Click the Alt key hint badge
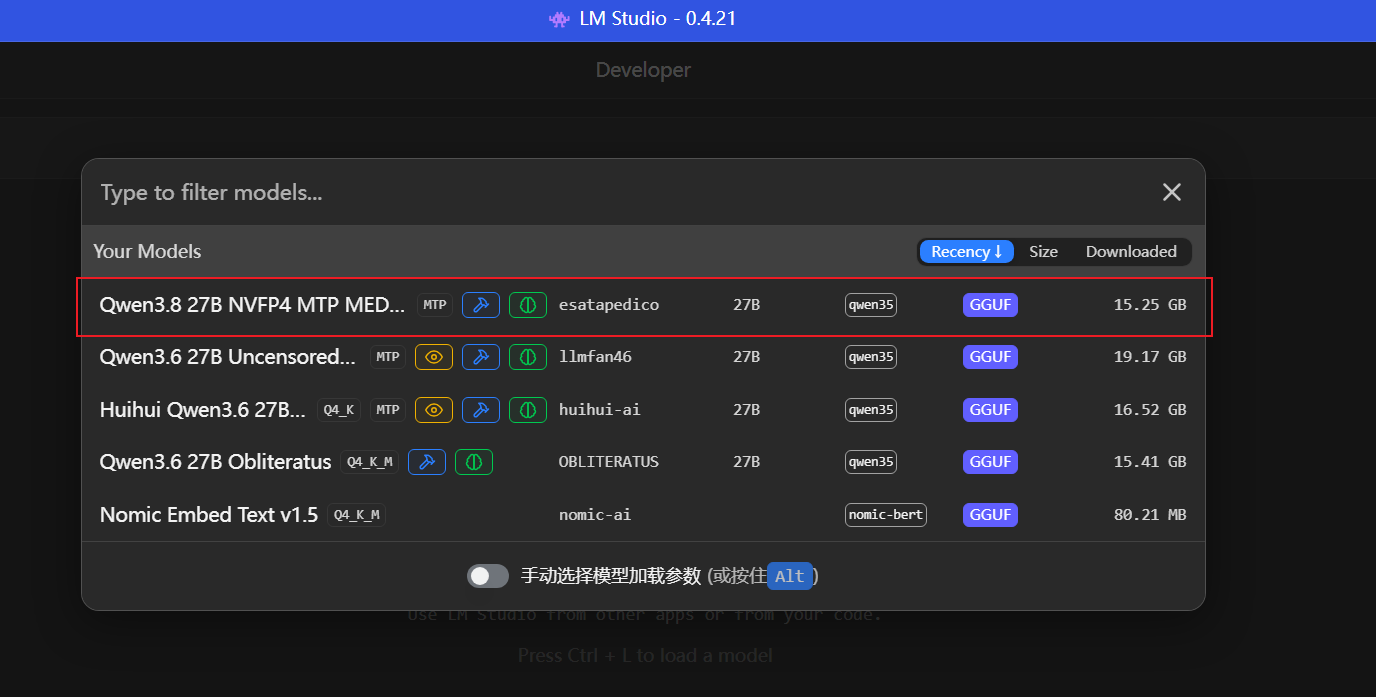The width and height of the screenshot is (1376, 697). tap(789, 576)
